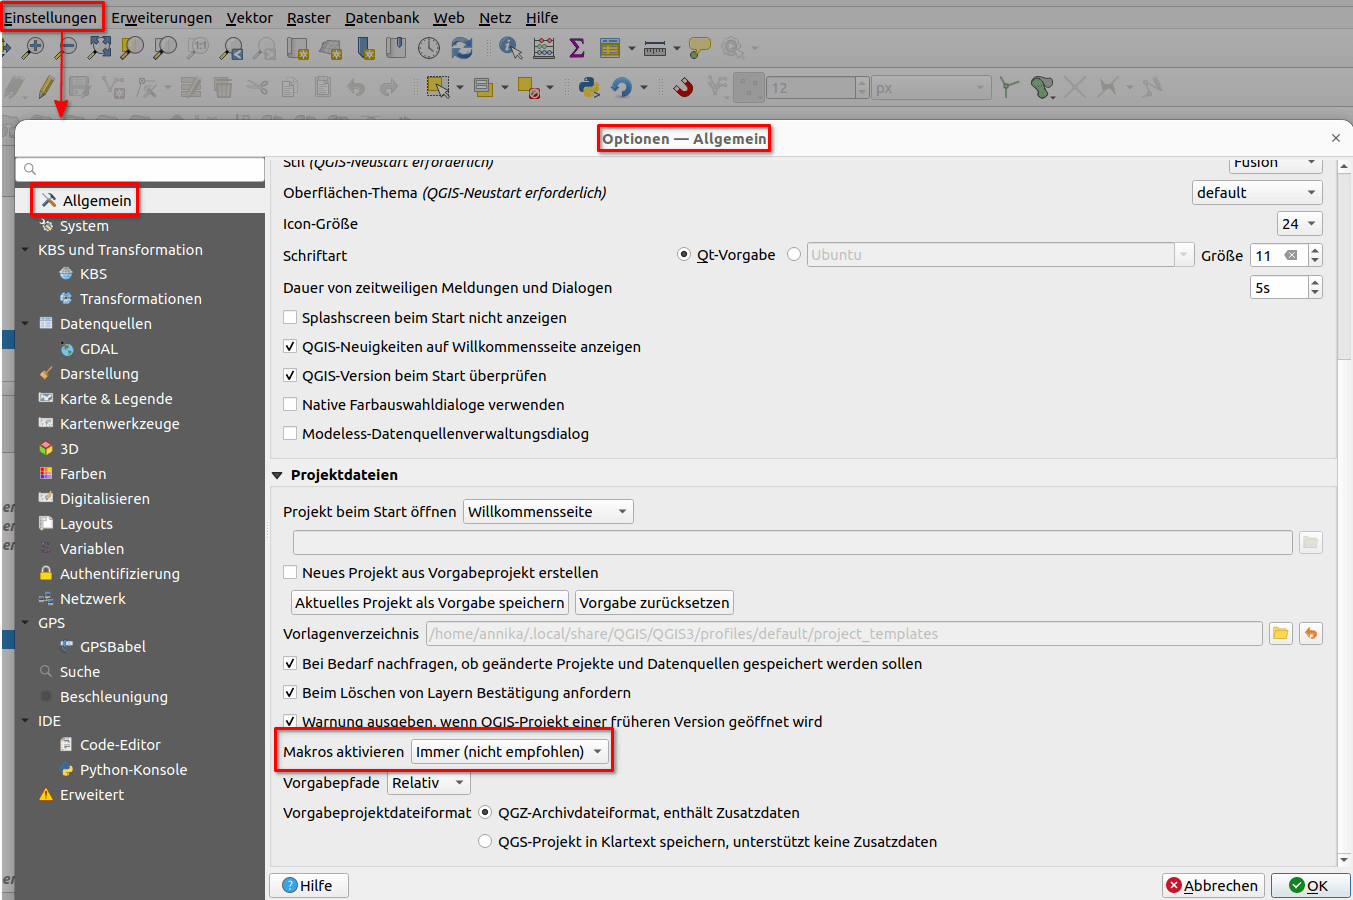The height and width of the screenshot is (900, 1353).
Task: Select QGS-Projekt in Klartext radio option
Action: coord(485,842)
